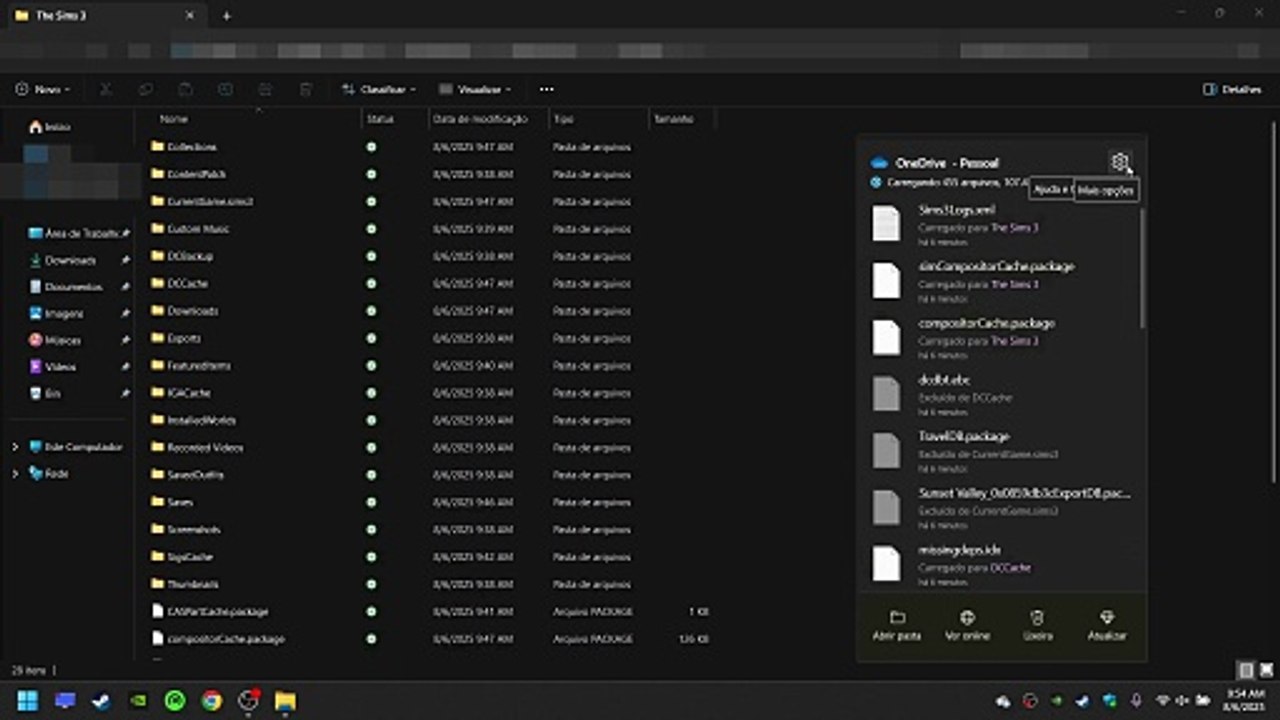Open Steam from the taskbar
The height and width of the screenshot is (720, 1280).
point(101,700)
